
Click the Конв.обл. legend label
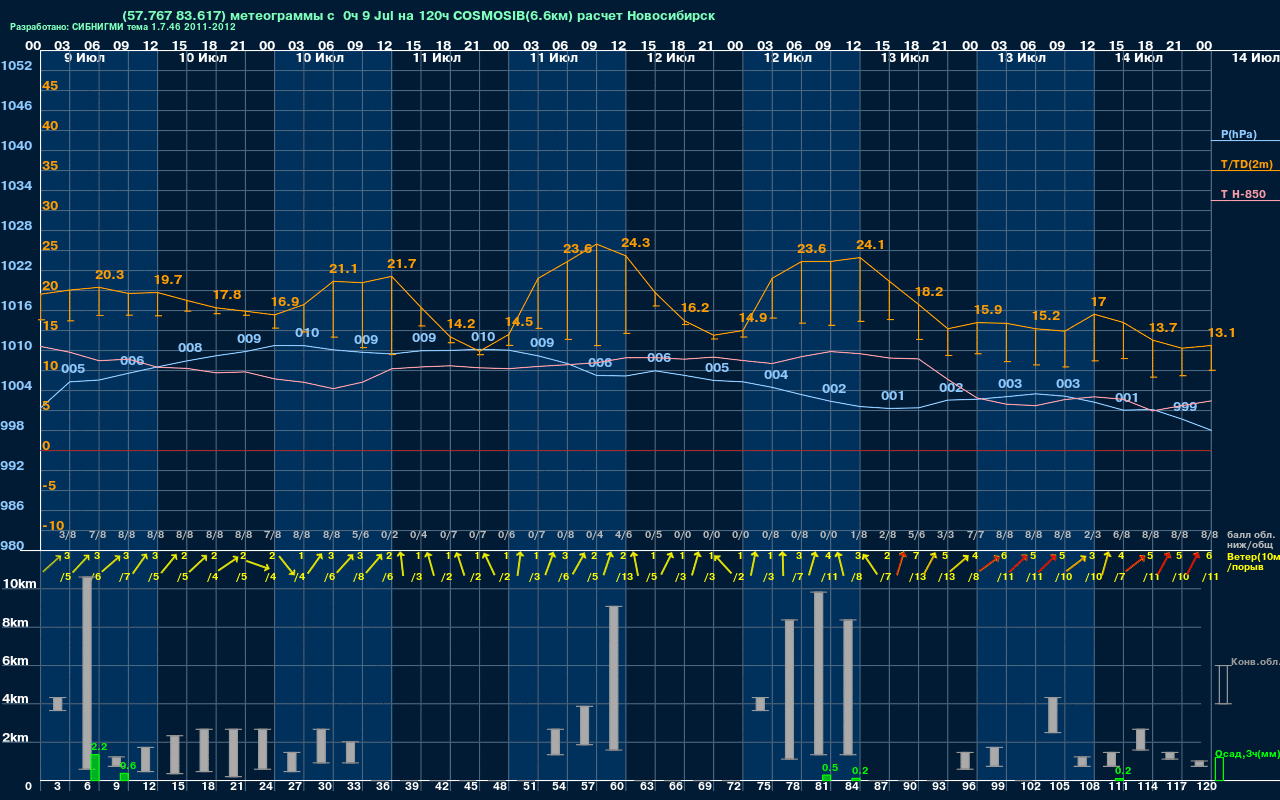pyautogui.click(x=1254, y=662)
